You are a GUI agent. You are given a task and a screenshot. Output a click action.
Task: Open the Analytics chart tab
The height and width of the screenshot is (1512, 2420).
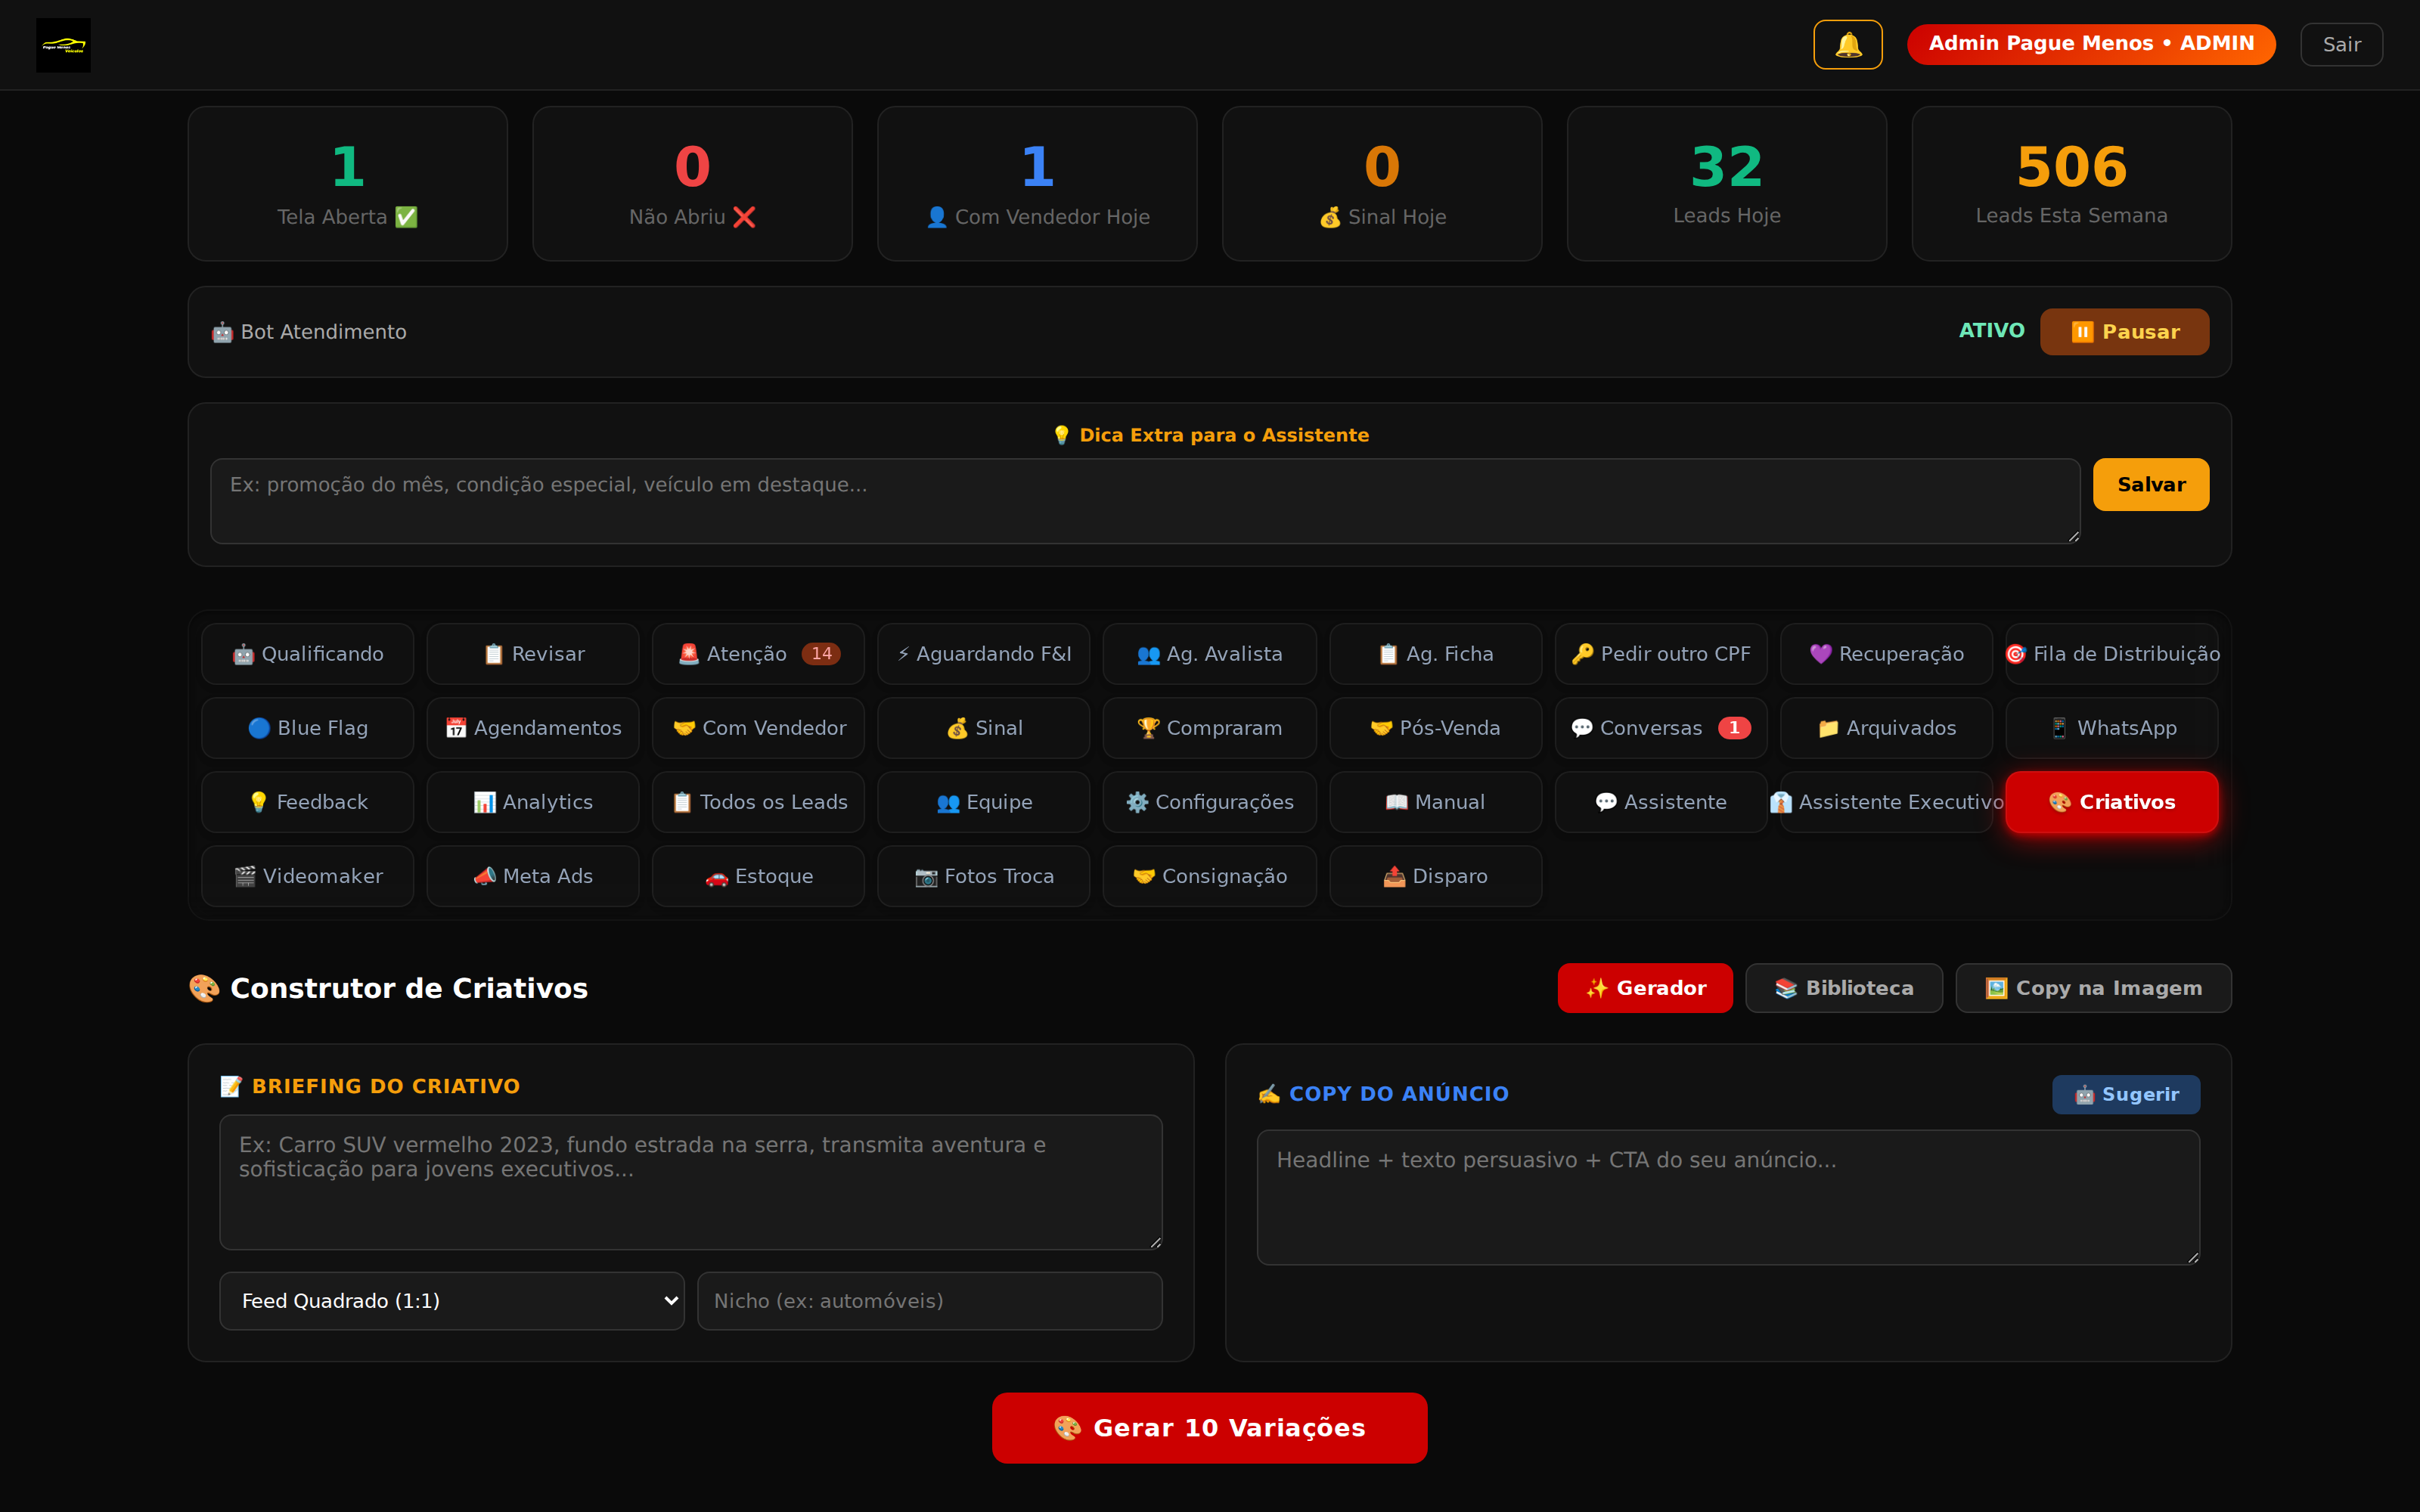pyautogui.click(x=533, y=802)
